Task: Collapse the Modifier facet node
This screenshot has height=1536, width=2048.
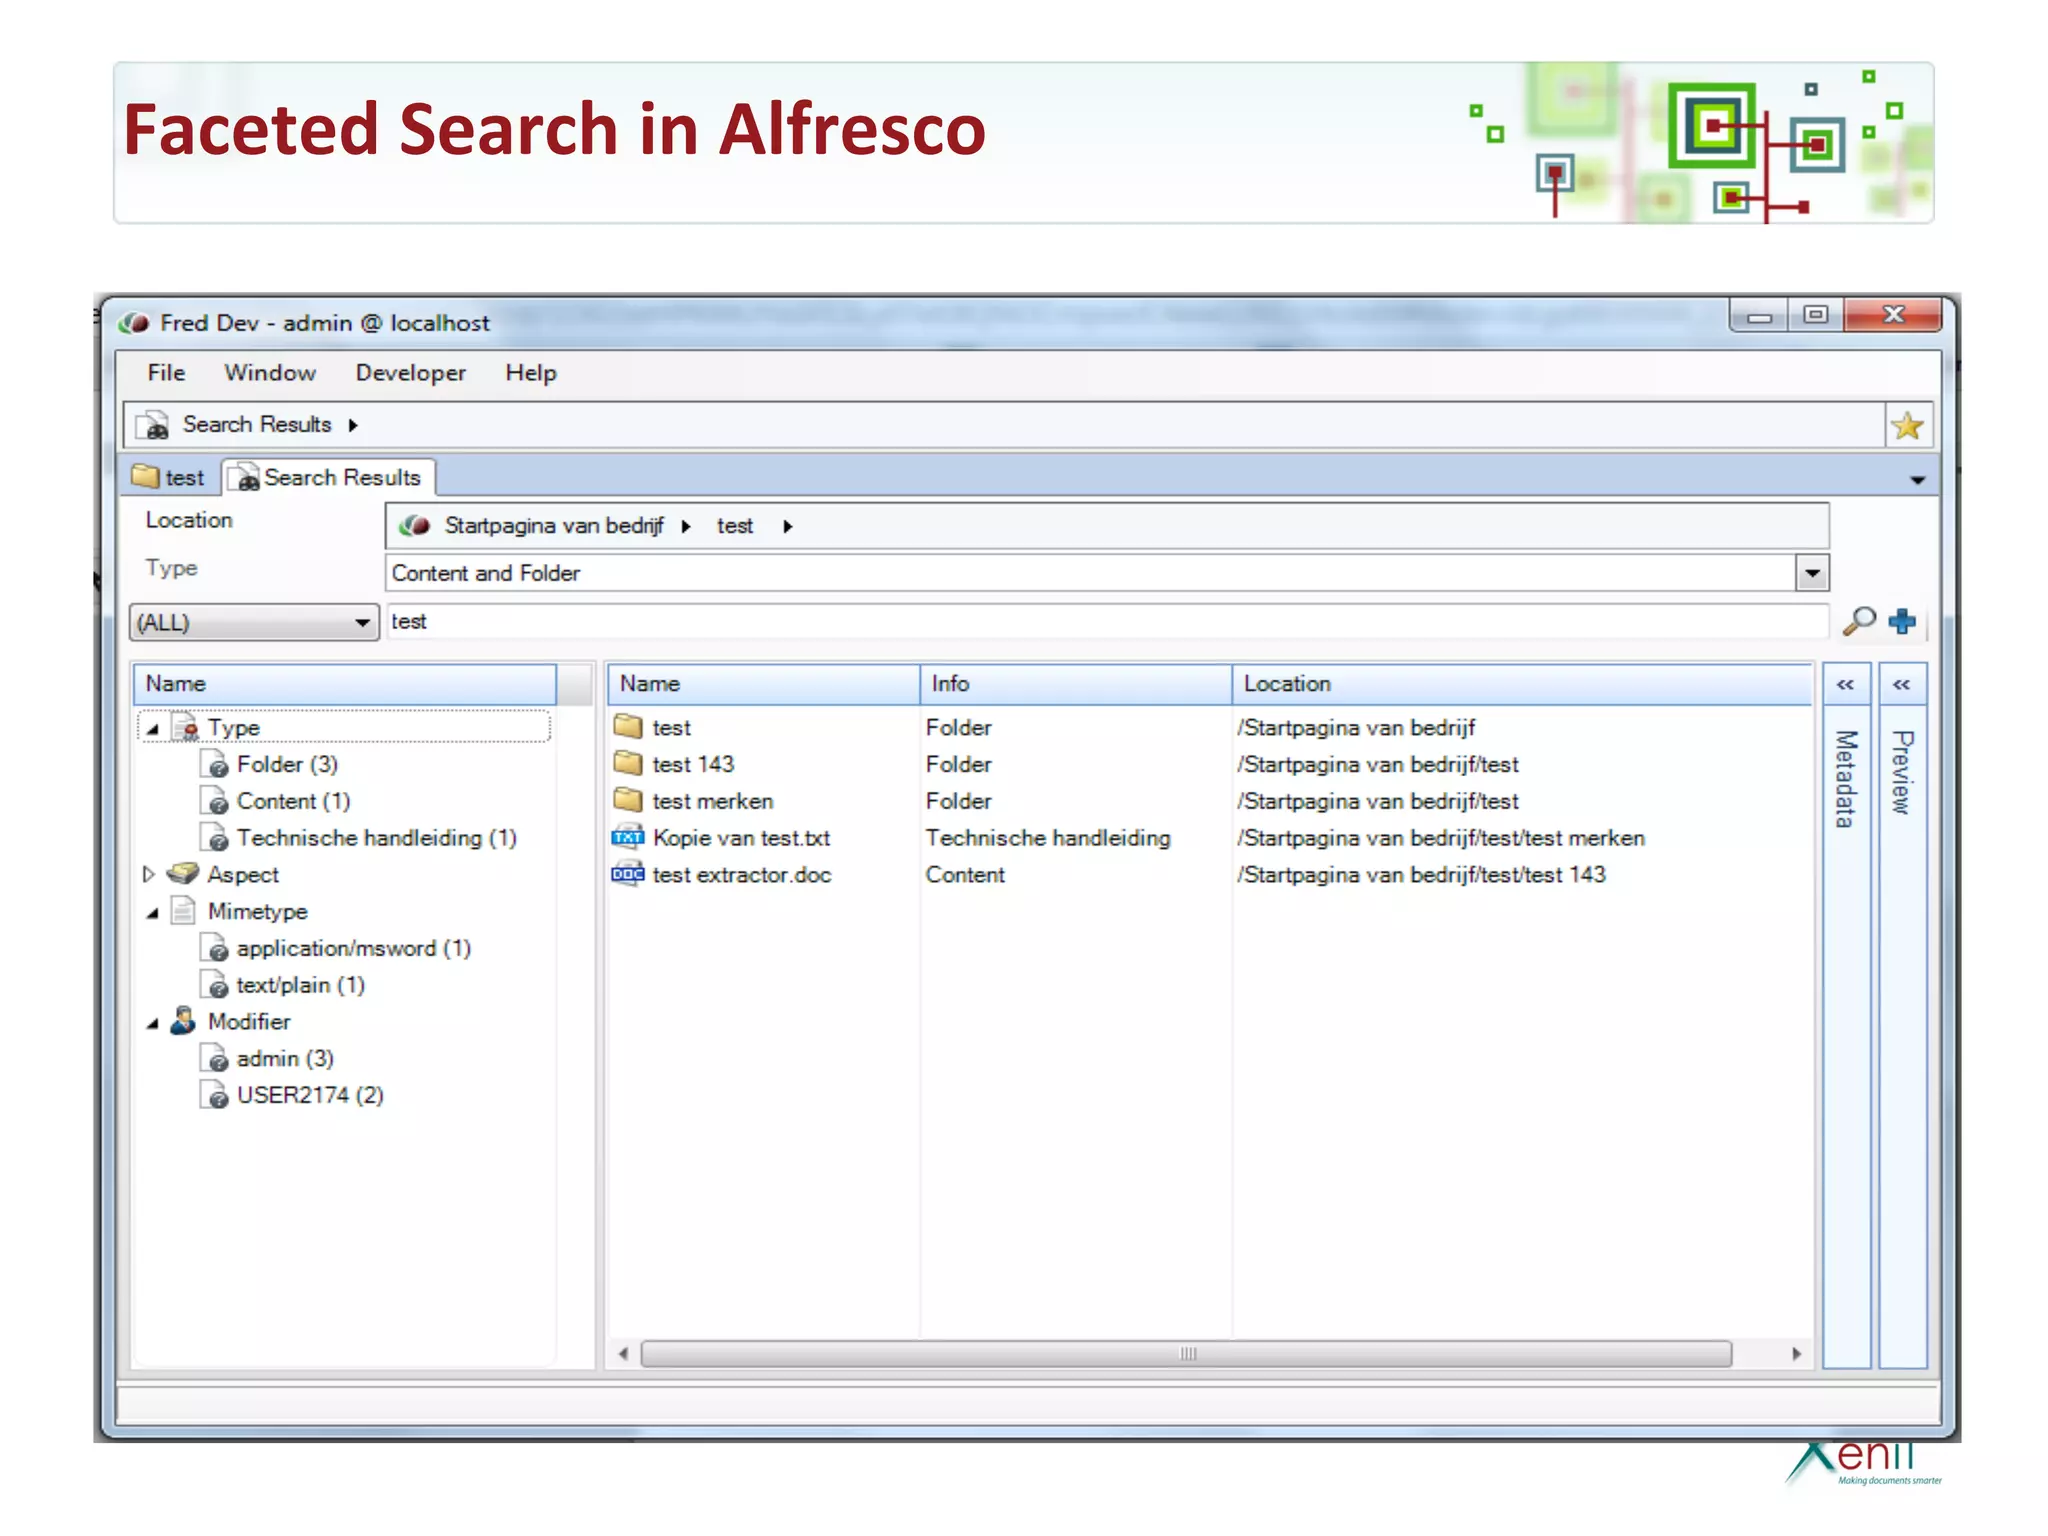Action: 152,1023
